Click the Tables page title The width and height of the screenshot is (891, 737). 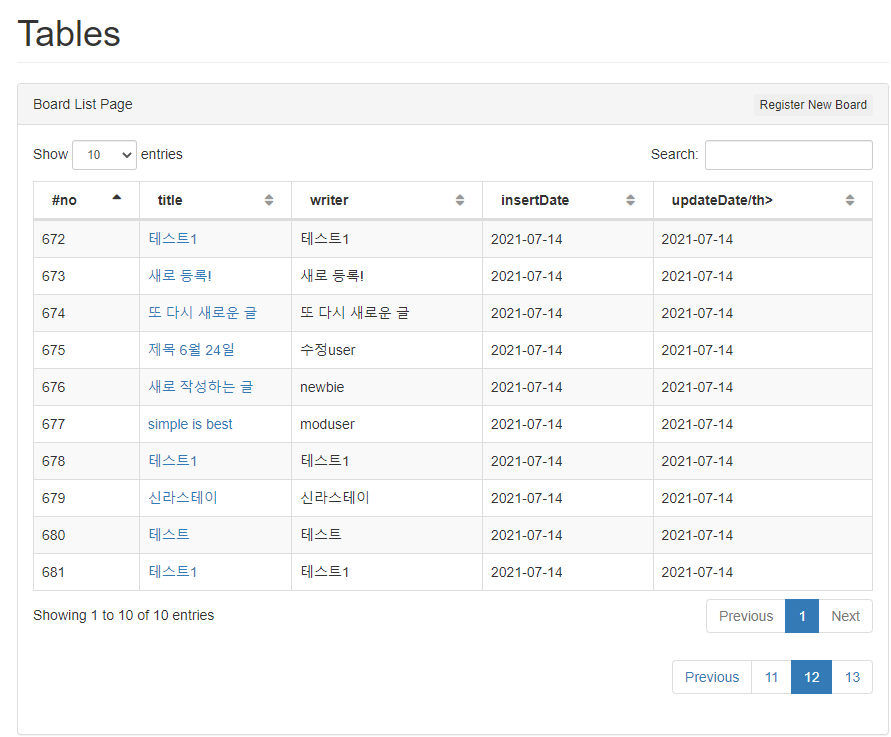coord(69,34)
